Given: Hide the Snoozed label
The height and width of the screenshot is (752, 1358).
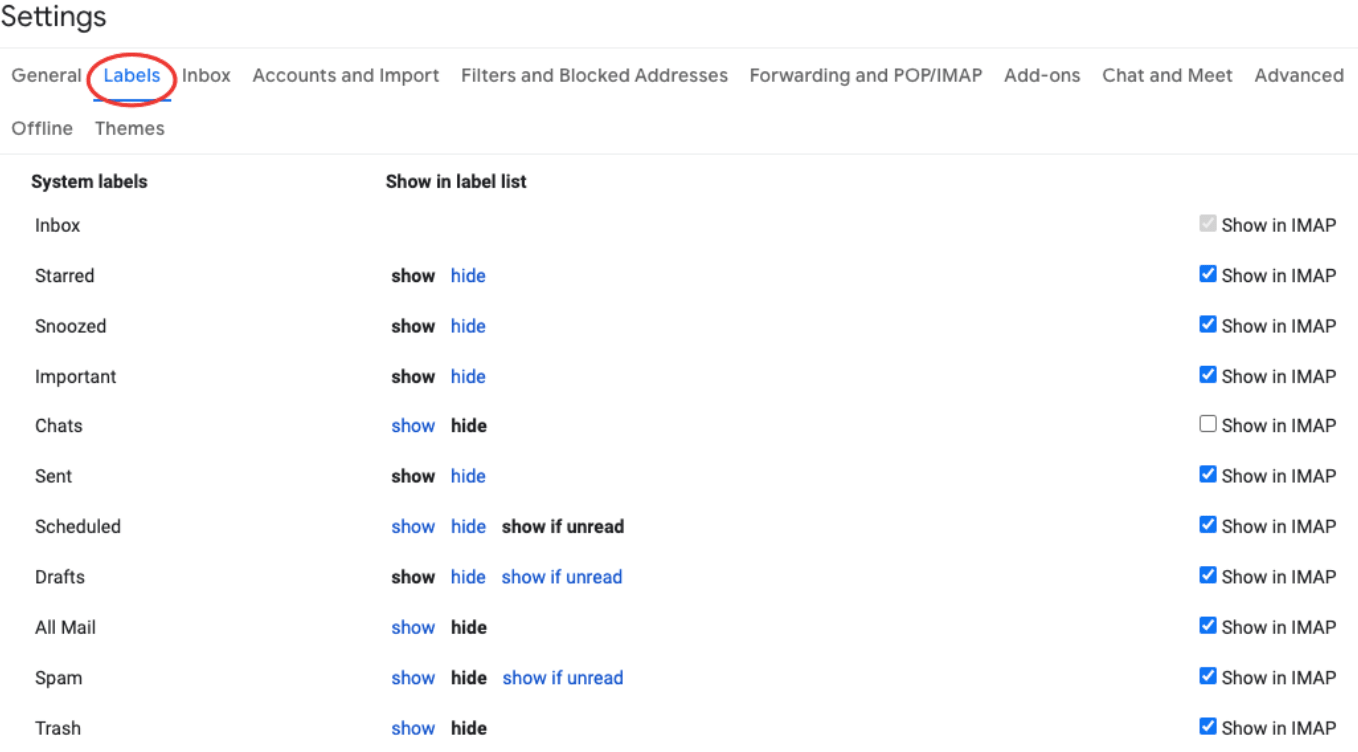Looking at the screenshot, I should click(468, 325).
